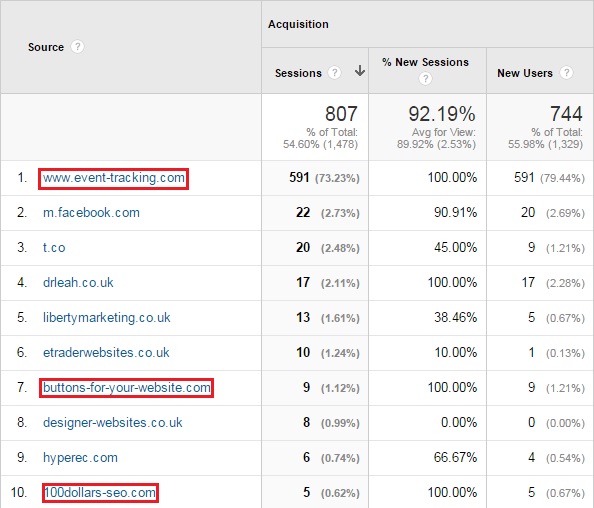This screenshot has height=508, width=594.
Task: Open the etraderwebsites.co.uk source link
Action: coord(106,352)
